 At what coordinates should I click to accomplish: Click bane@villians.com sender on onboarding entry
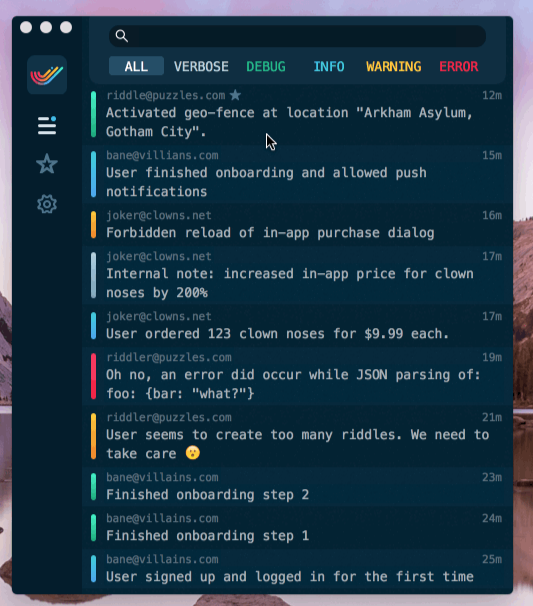[162, 155]
